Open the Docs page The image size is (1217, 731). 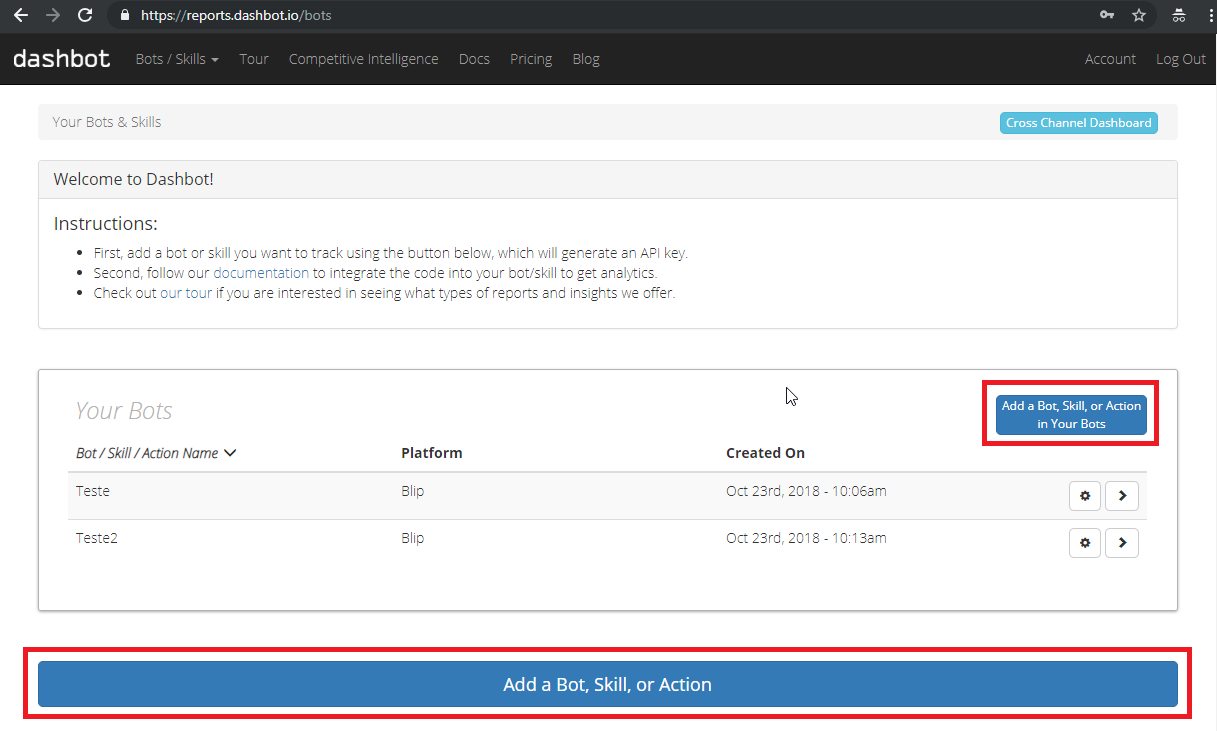pos(474,59)
